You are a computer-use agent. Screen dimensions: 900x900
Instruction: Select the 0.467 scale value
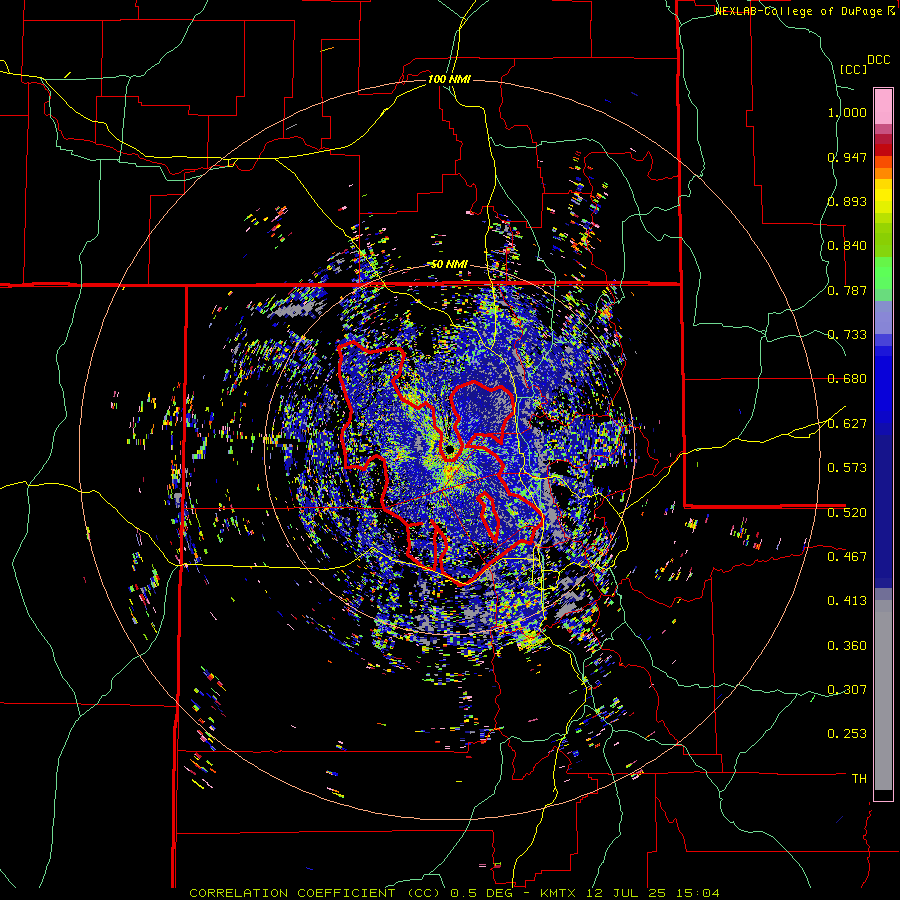(x=847, y=556)
